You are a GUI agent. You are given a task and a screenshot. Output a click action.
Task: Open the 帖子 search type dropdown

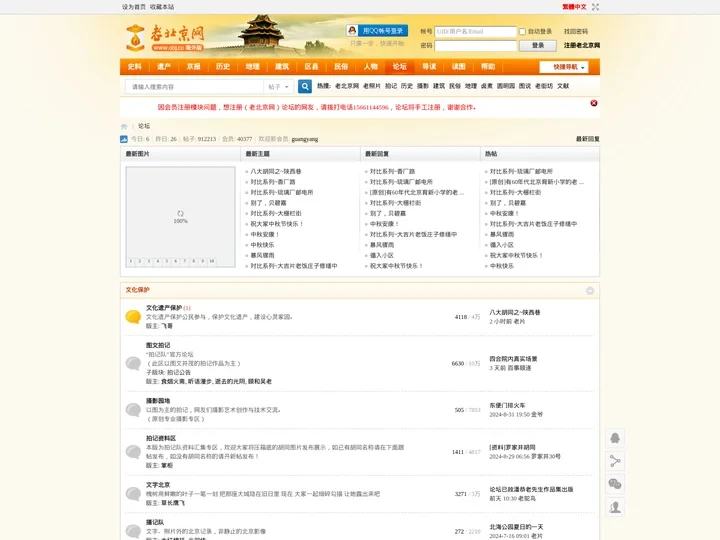(278, 87)
